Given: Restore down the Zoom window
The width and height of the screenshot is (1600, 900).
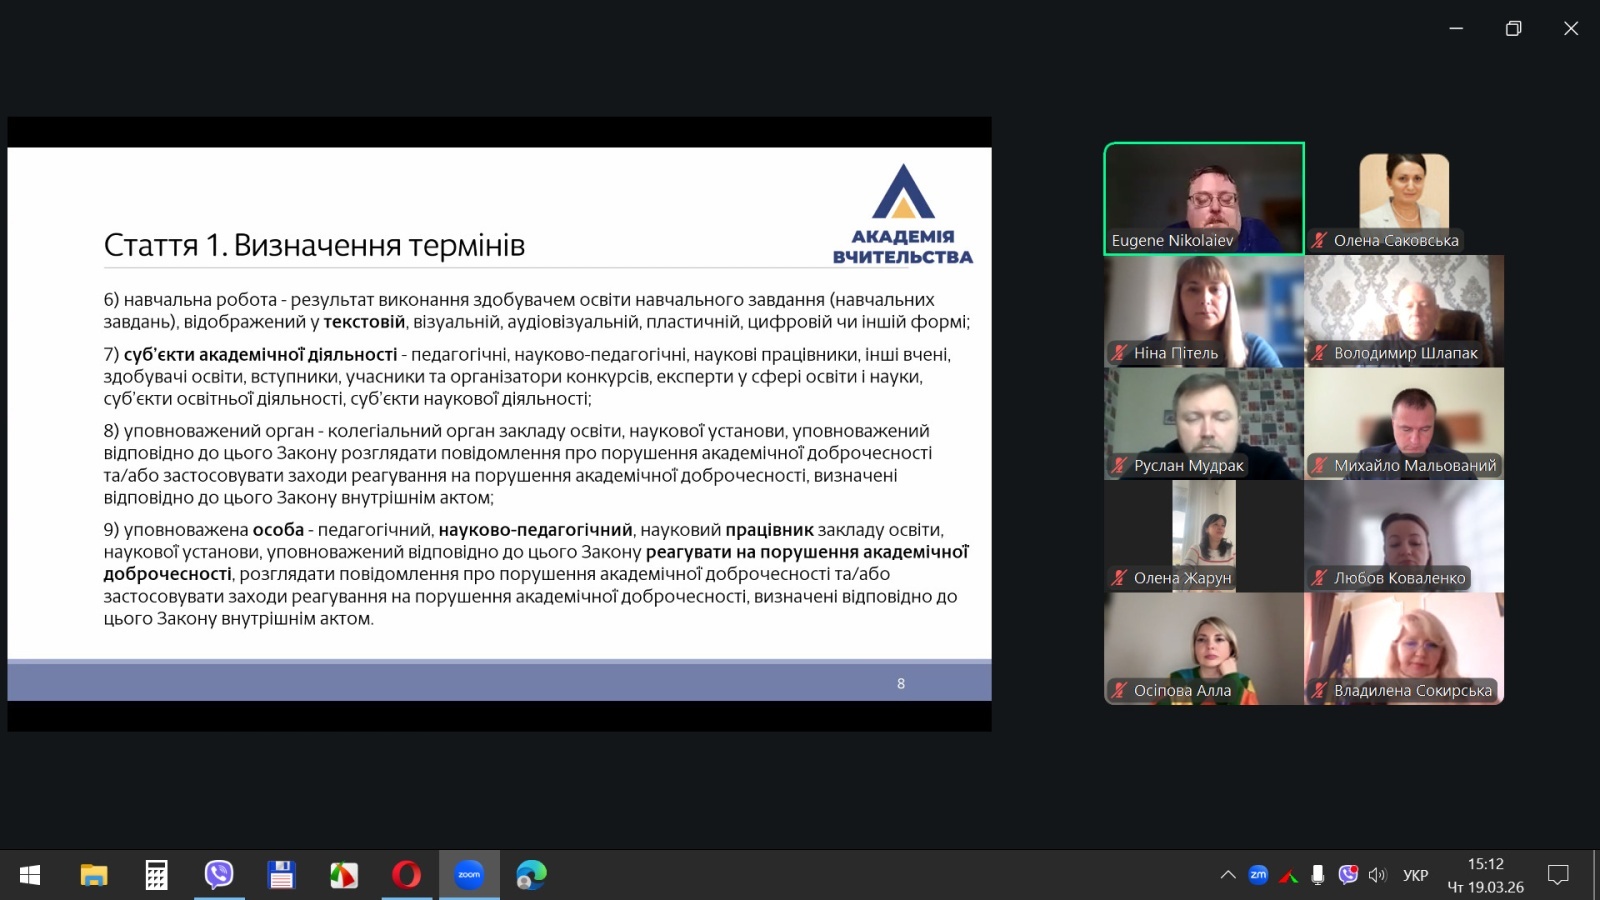Looking at the screenshot, I should 1513,29.
